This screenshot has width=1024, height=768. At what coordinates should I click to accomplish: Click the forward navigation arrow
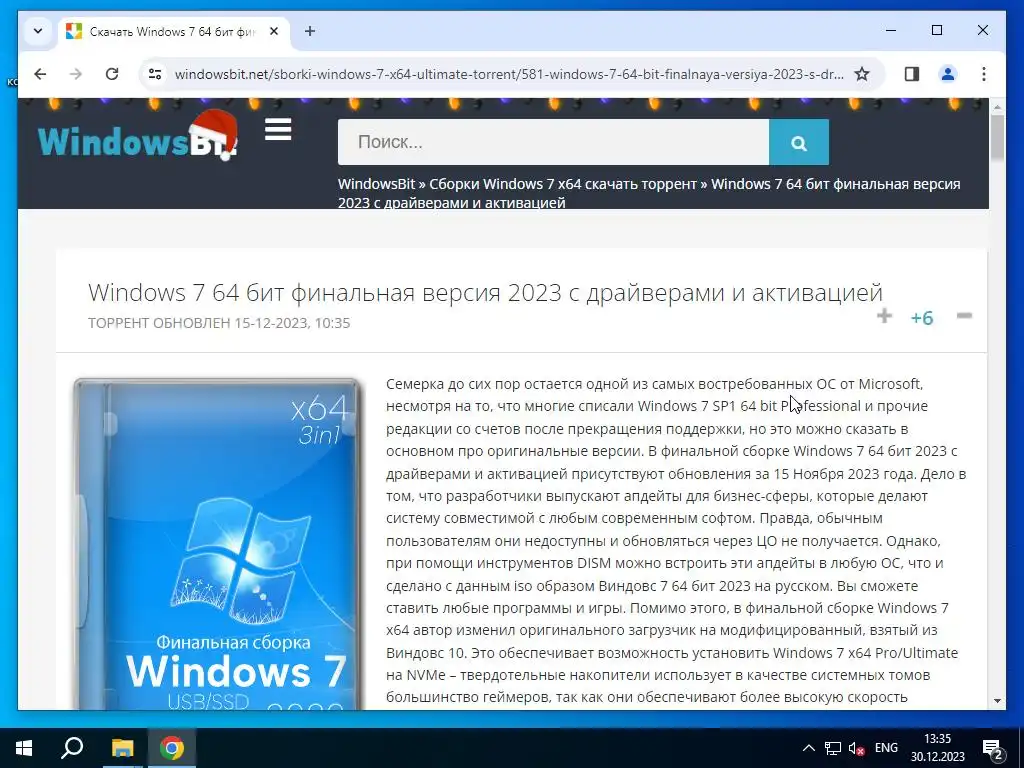tap(76, 74)
